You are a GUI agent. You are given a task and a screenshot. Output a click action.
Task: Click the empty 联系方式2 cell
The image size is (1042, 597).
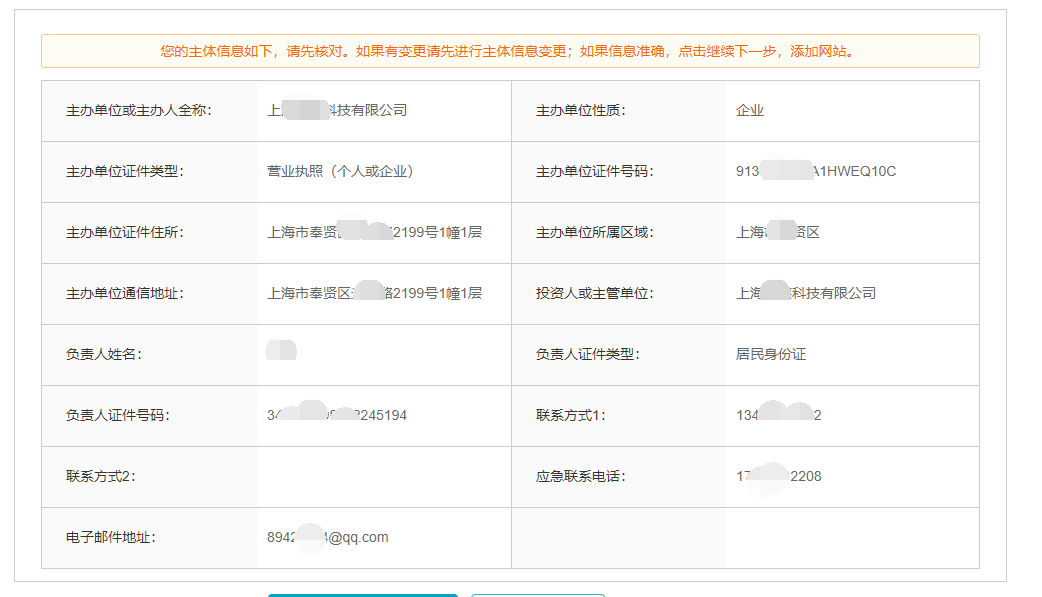370,476
